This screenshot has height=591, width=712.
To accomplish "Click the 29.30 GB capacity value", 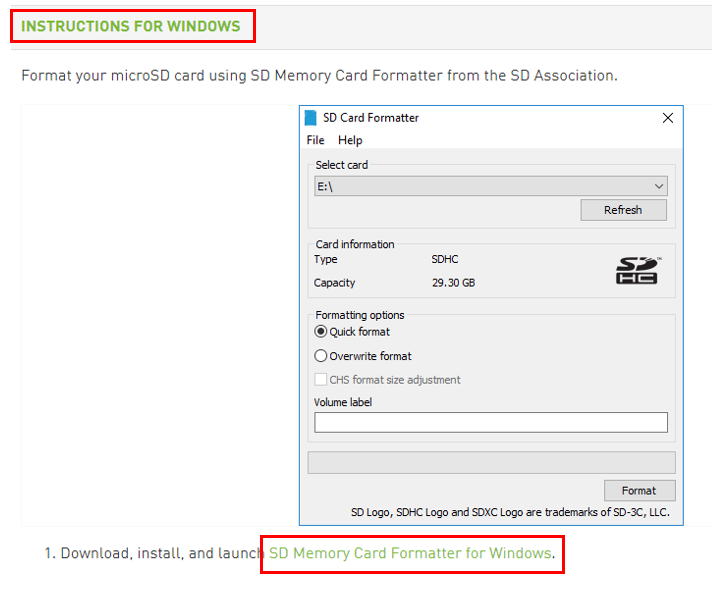I will pos(453,283).
